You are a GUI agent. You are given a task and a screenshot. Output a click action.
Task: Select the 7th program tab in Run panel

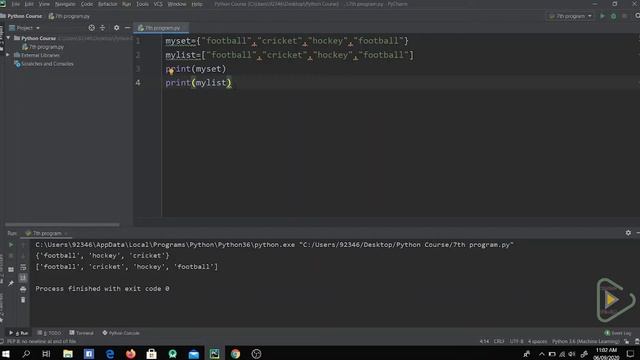46,233
